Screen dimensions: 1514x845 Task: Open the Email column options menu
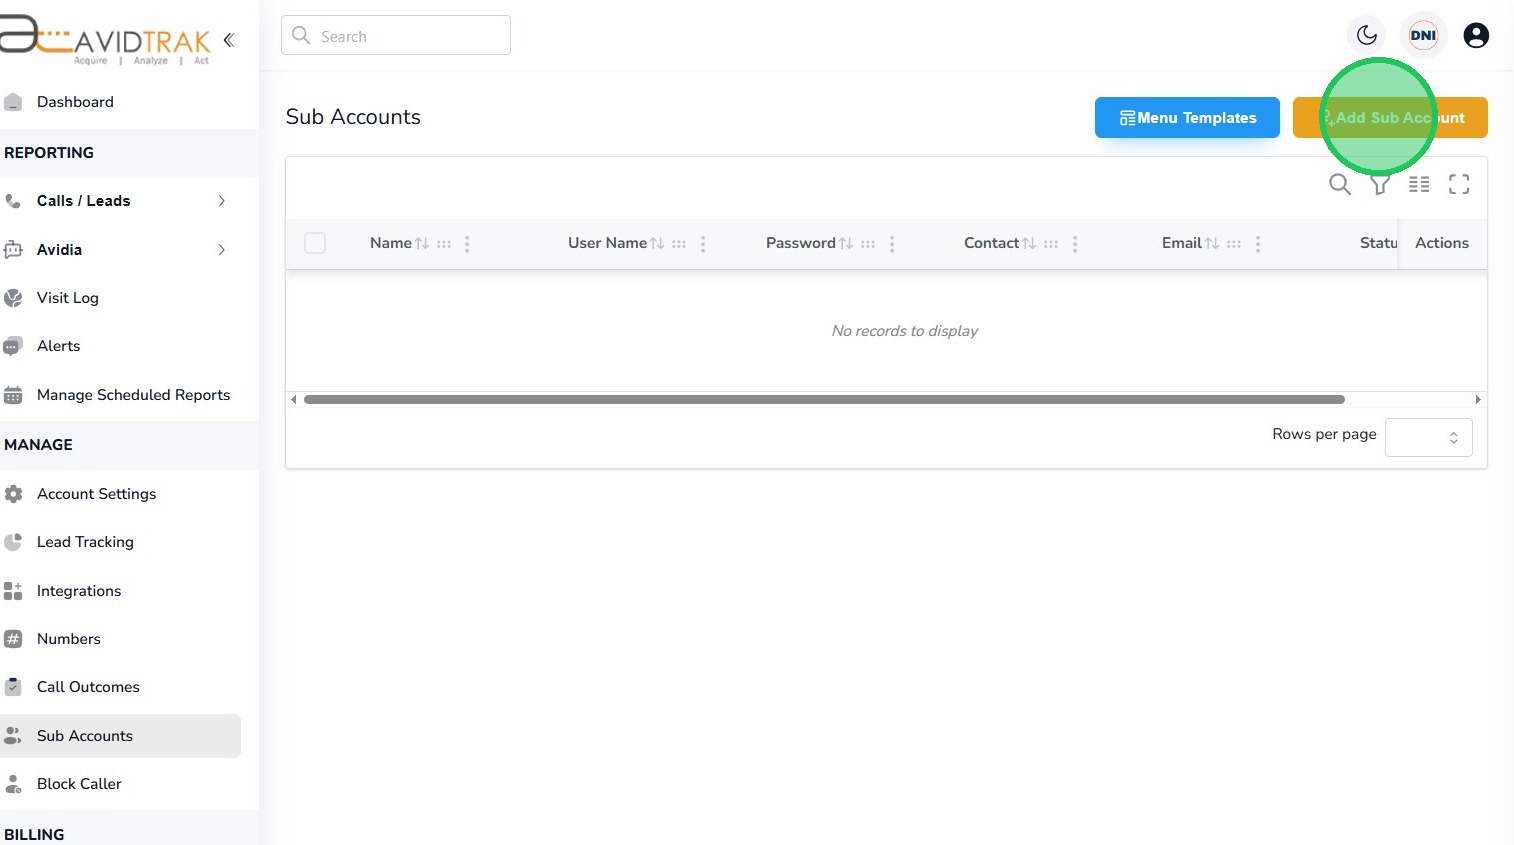1258,244
